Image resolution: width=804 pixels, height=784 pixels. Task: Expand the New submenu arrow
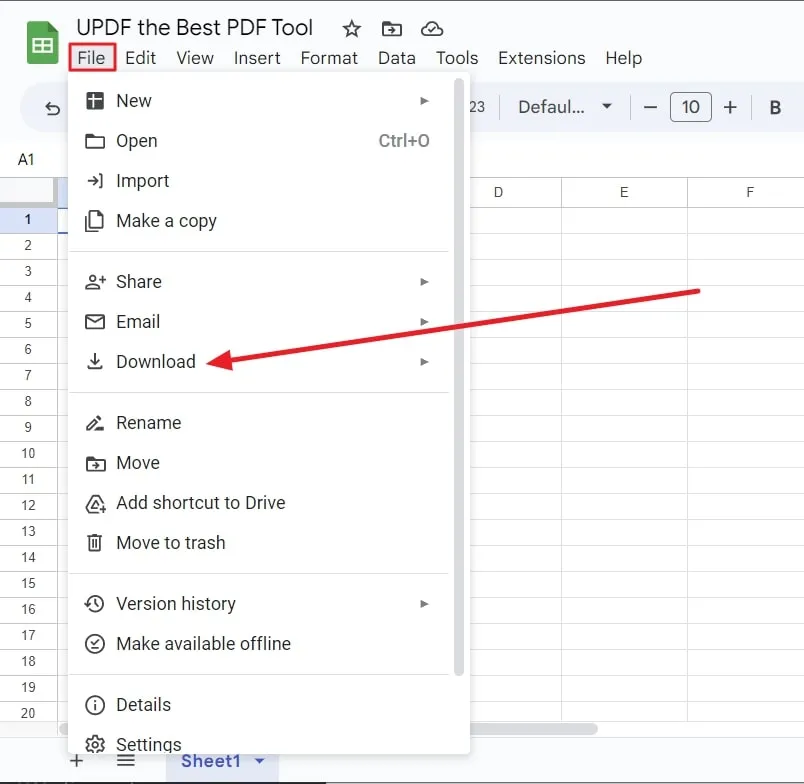424,101
